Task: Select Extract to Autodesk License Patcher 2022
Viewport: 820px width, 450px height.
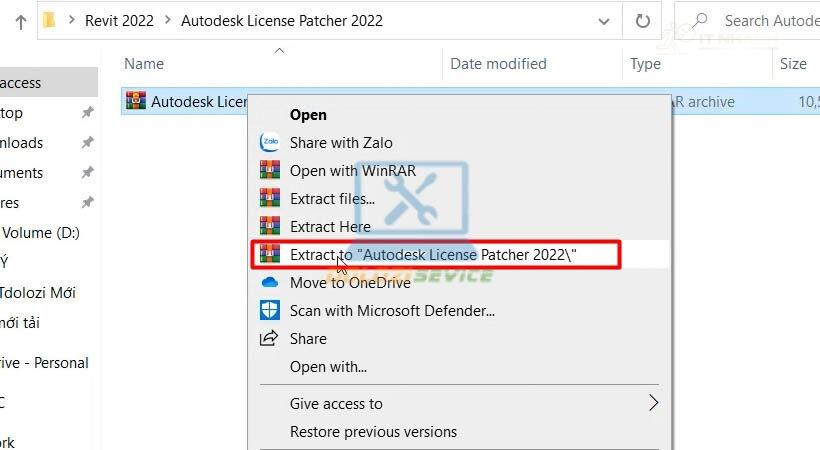Action: coord(433,255)
